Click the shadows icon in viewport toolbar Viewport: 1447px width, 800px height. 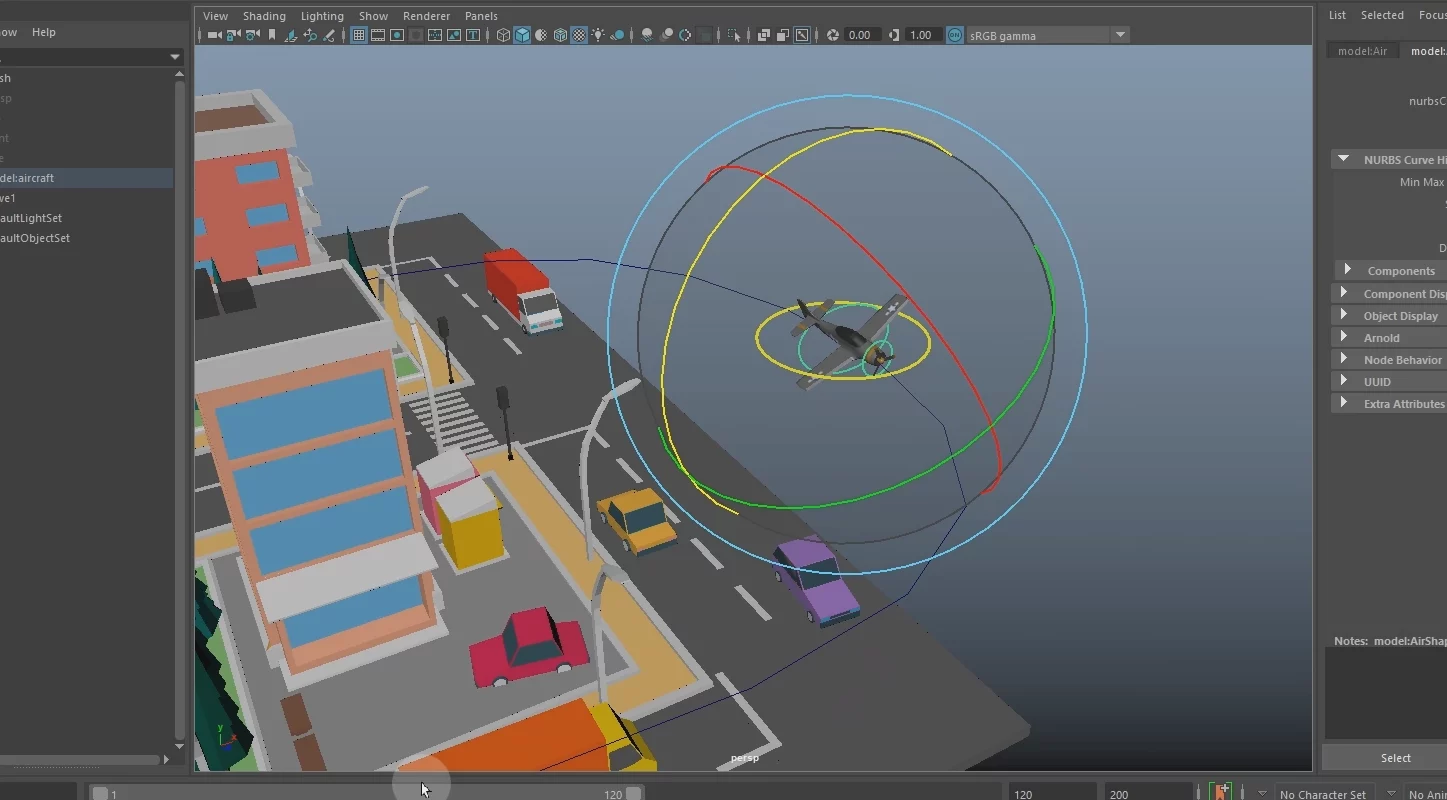[616, 35]
